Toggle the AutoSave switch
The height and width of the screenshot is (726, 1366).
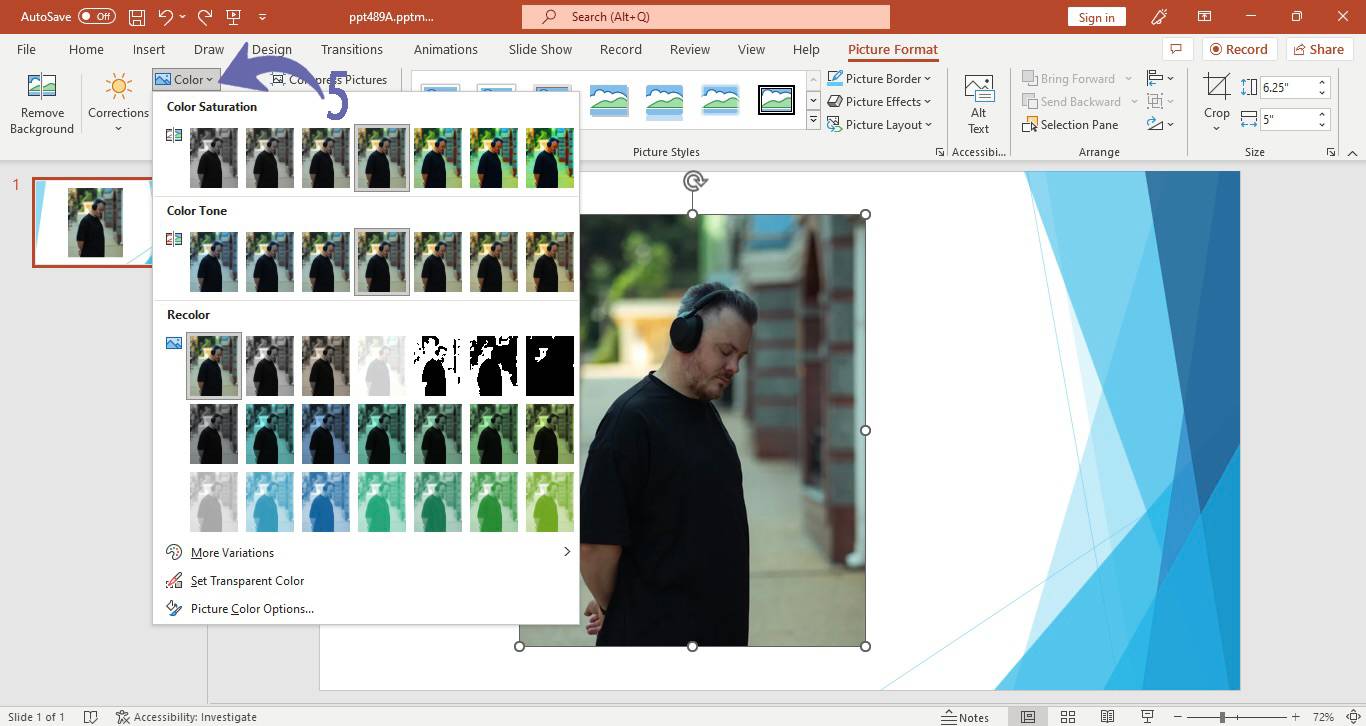point(96,17)
